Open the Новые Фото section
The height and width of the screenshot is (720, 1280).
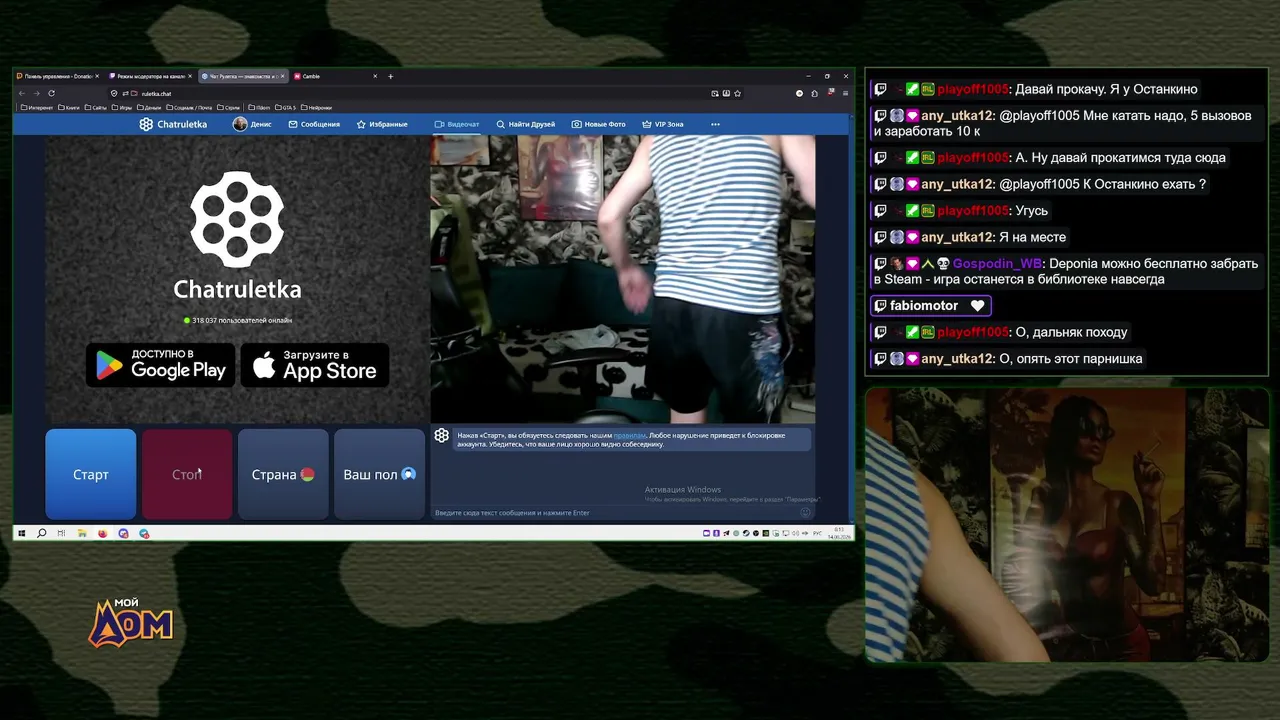pos(598,124)
